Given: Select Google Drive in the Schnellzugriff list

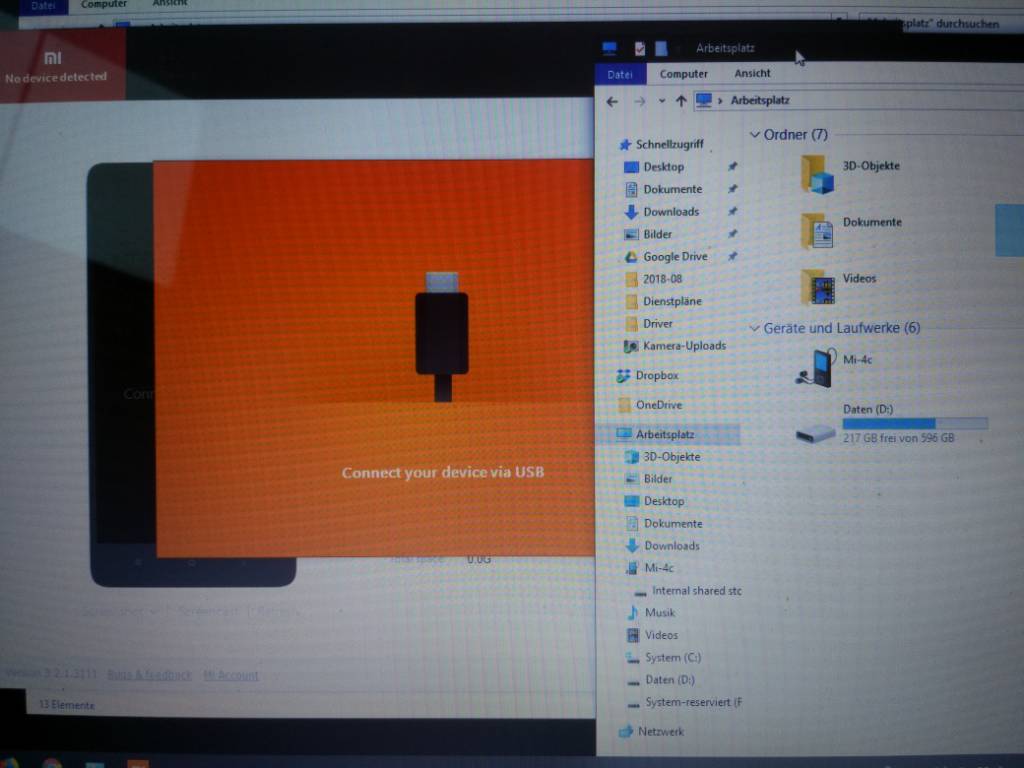Looking at the screenshot, I should pyautogui.click(x=674, y=257).
